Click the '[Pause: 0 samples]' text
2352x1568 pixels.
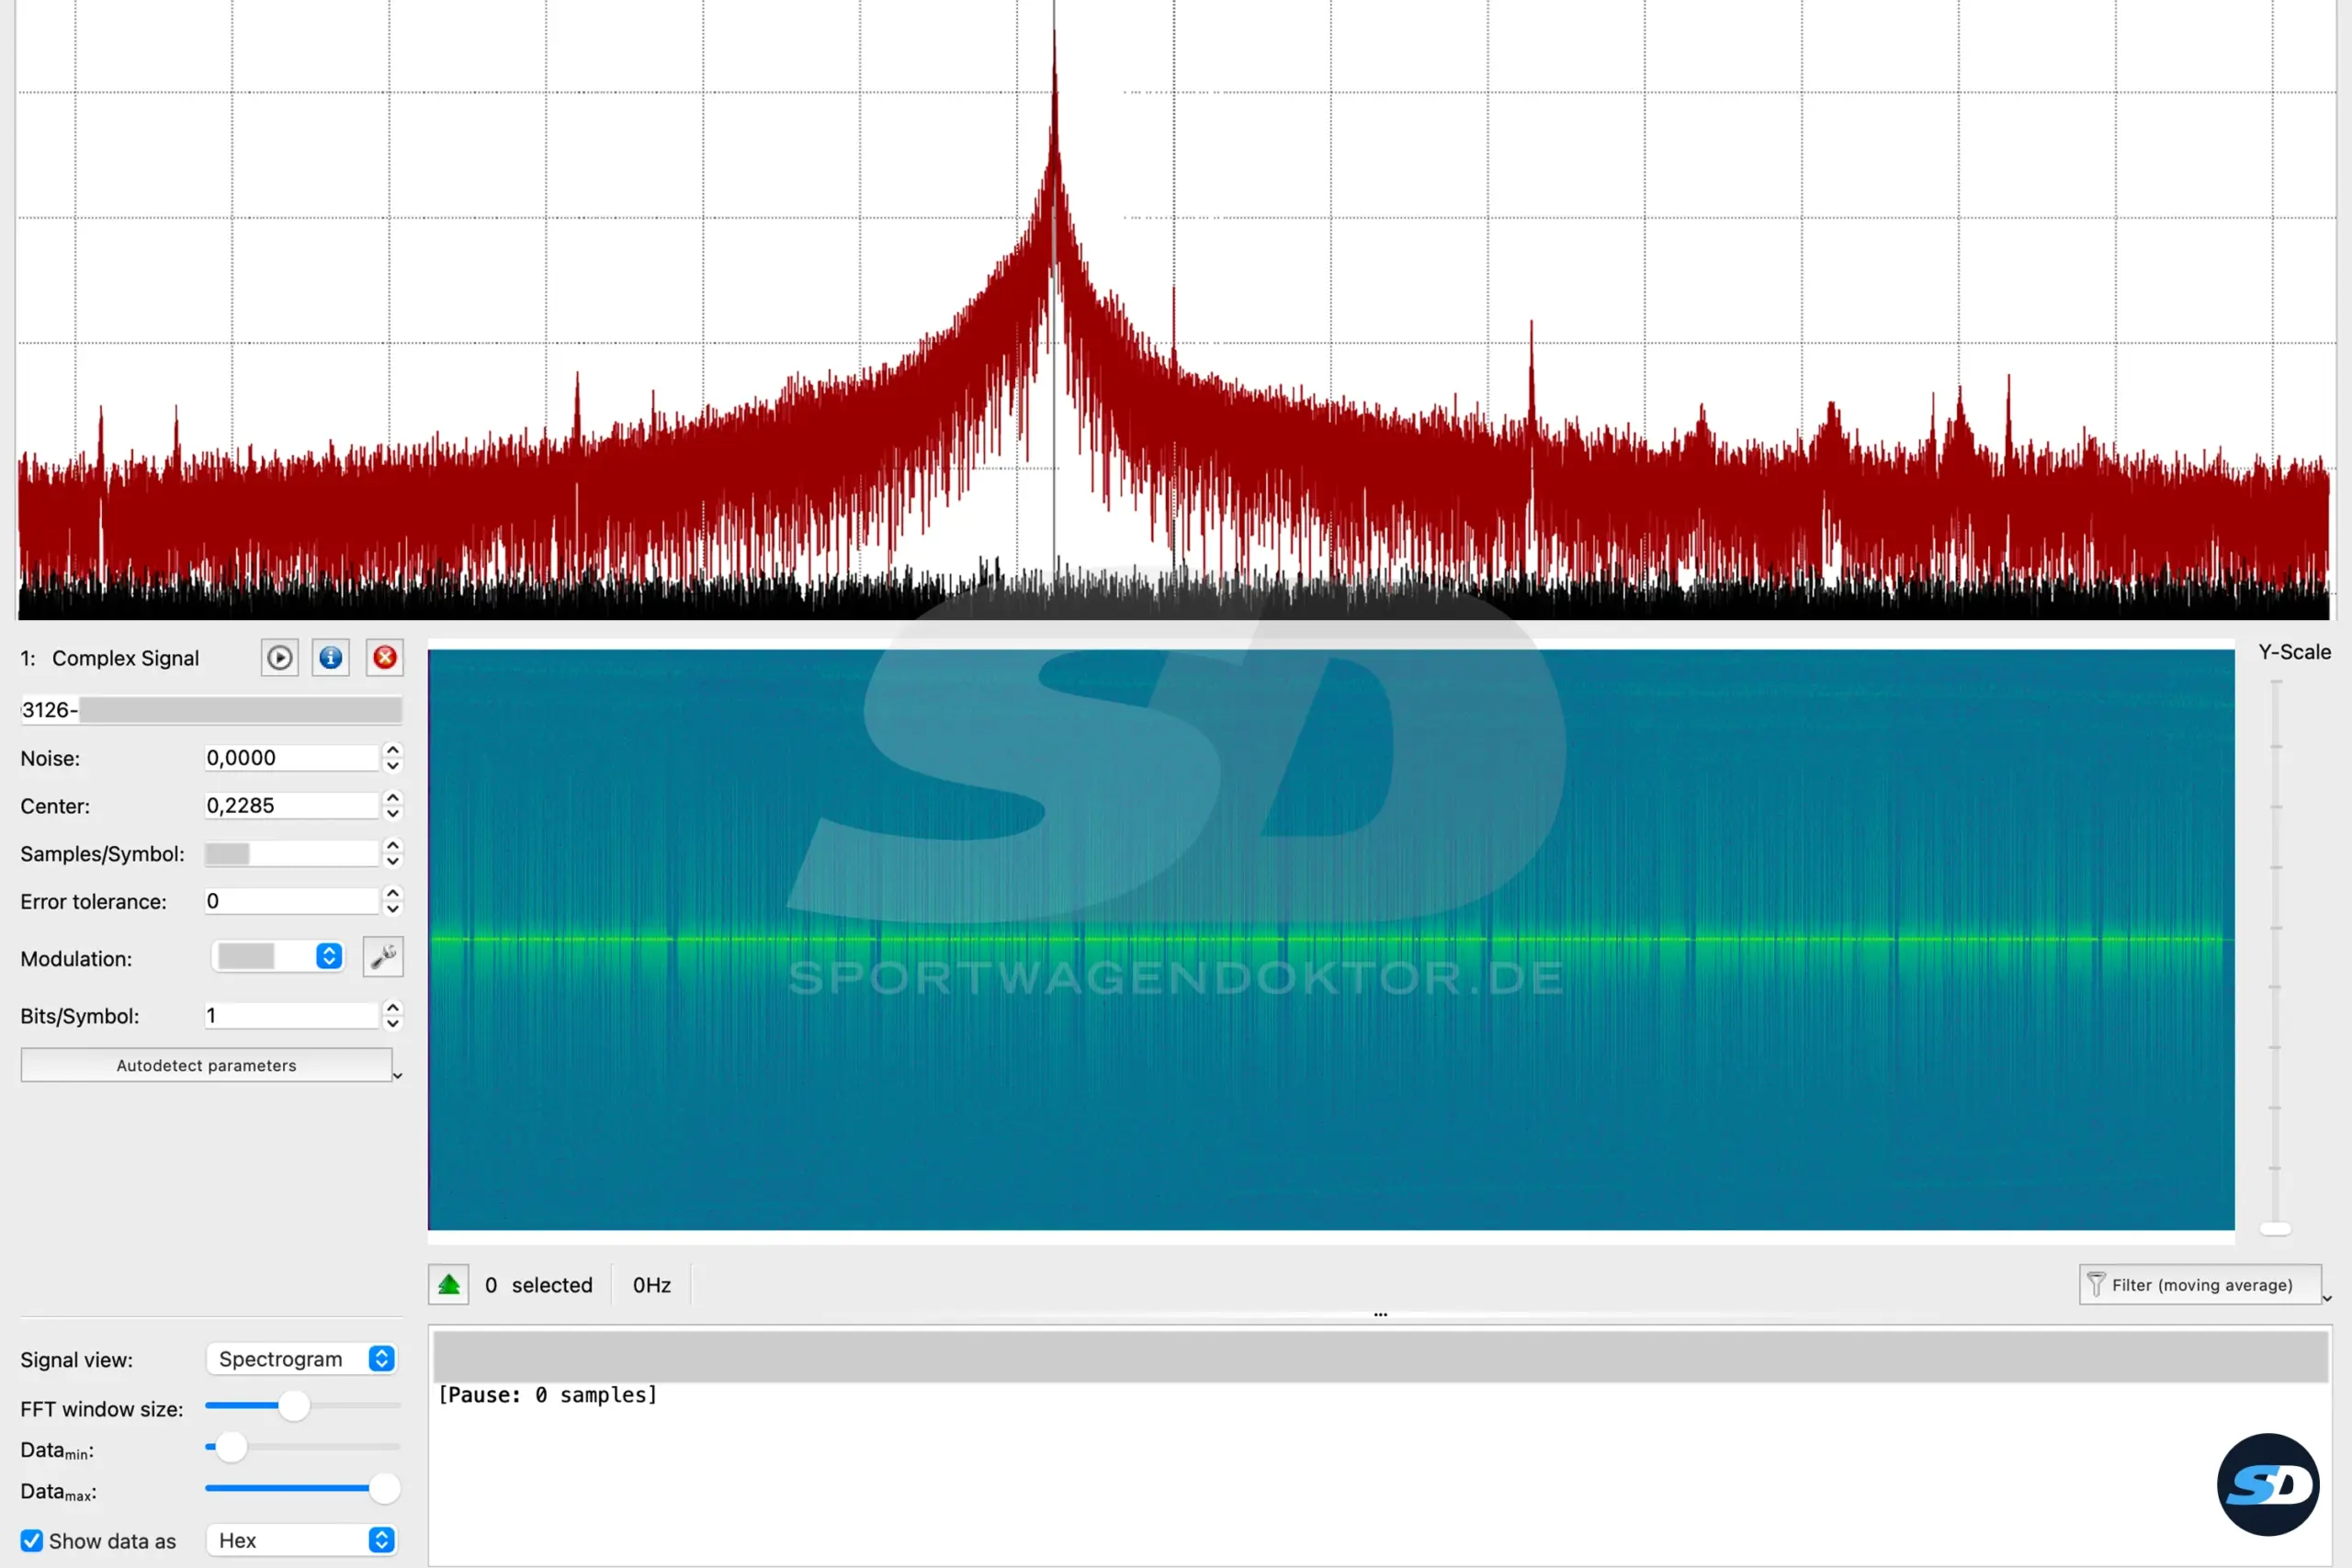tap(548, 1395)
